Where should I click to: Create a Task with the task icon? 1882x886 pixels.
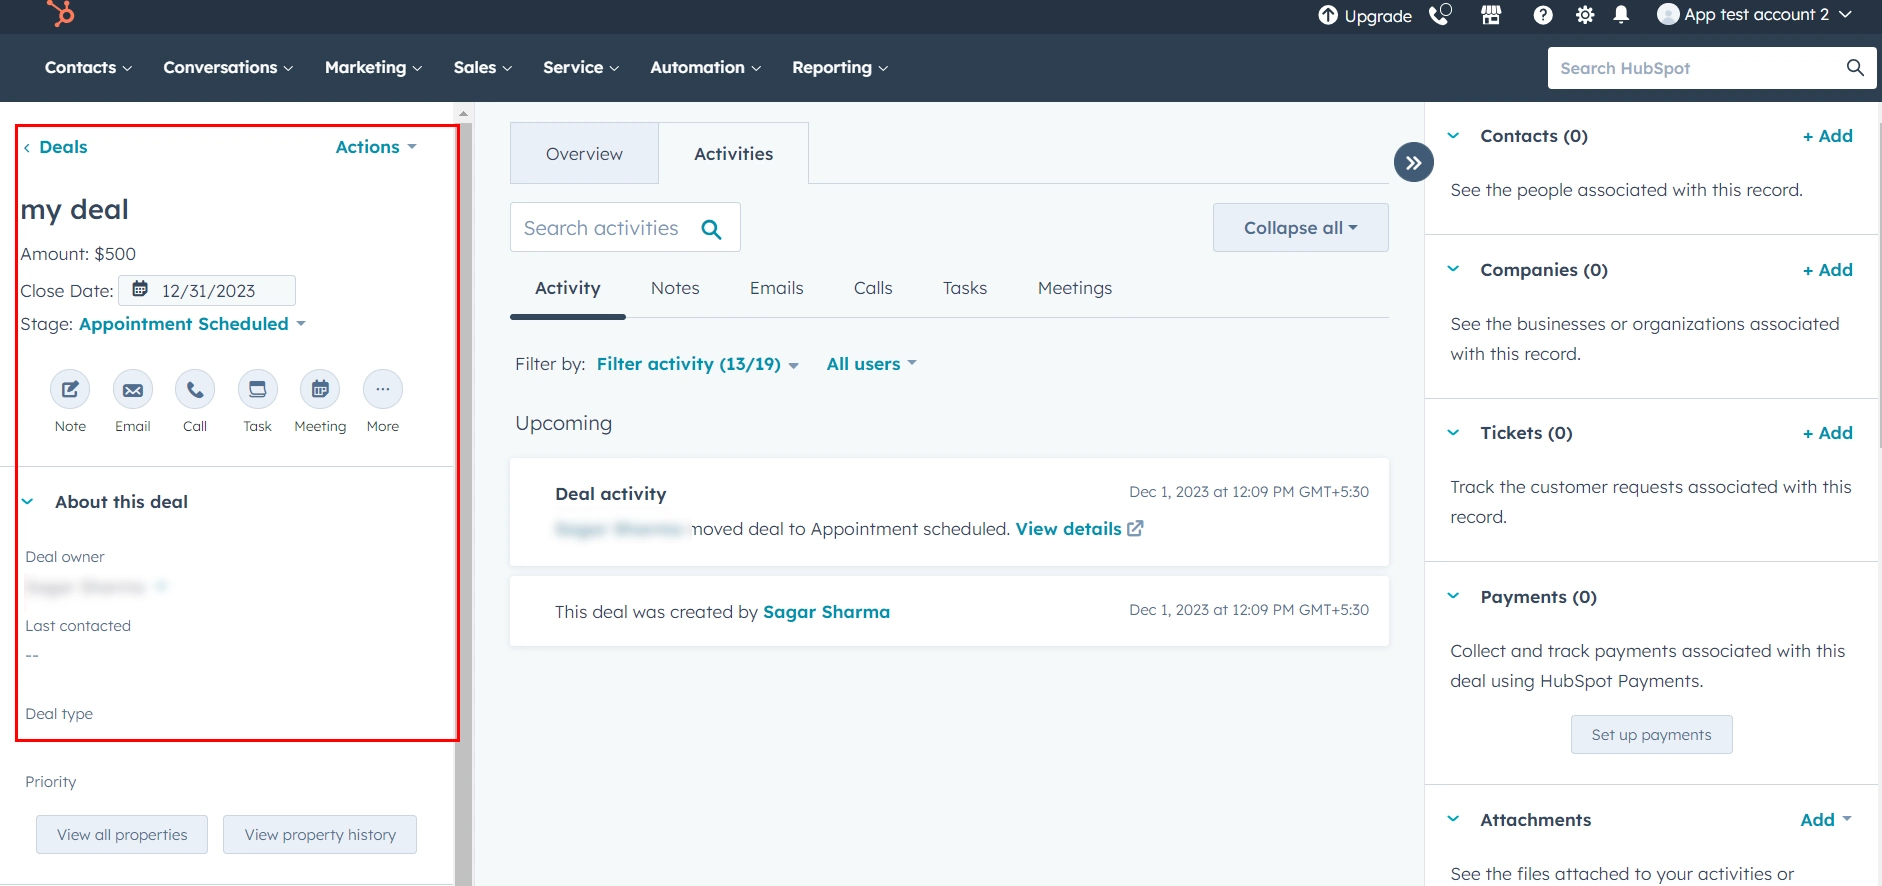click(x=258, y=389)
